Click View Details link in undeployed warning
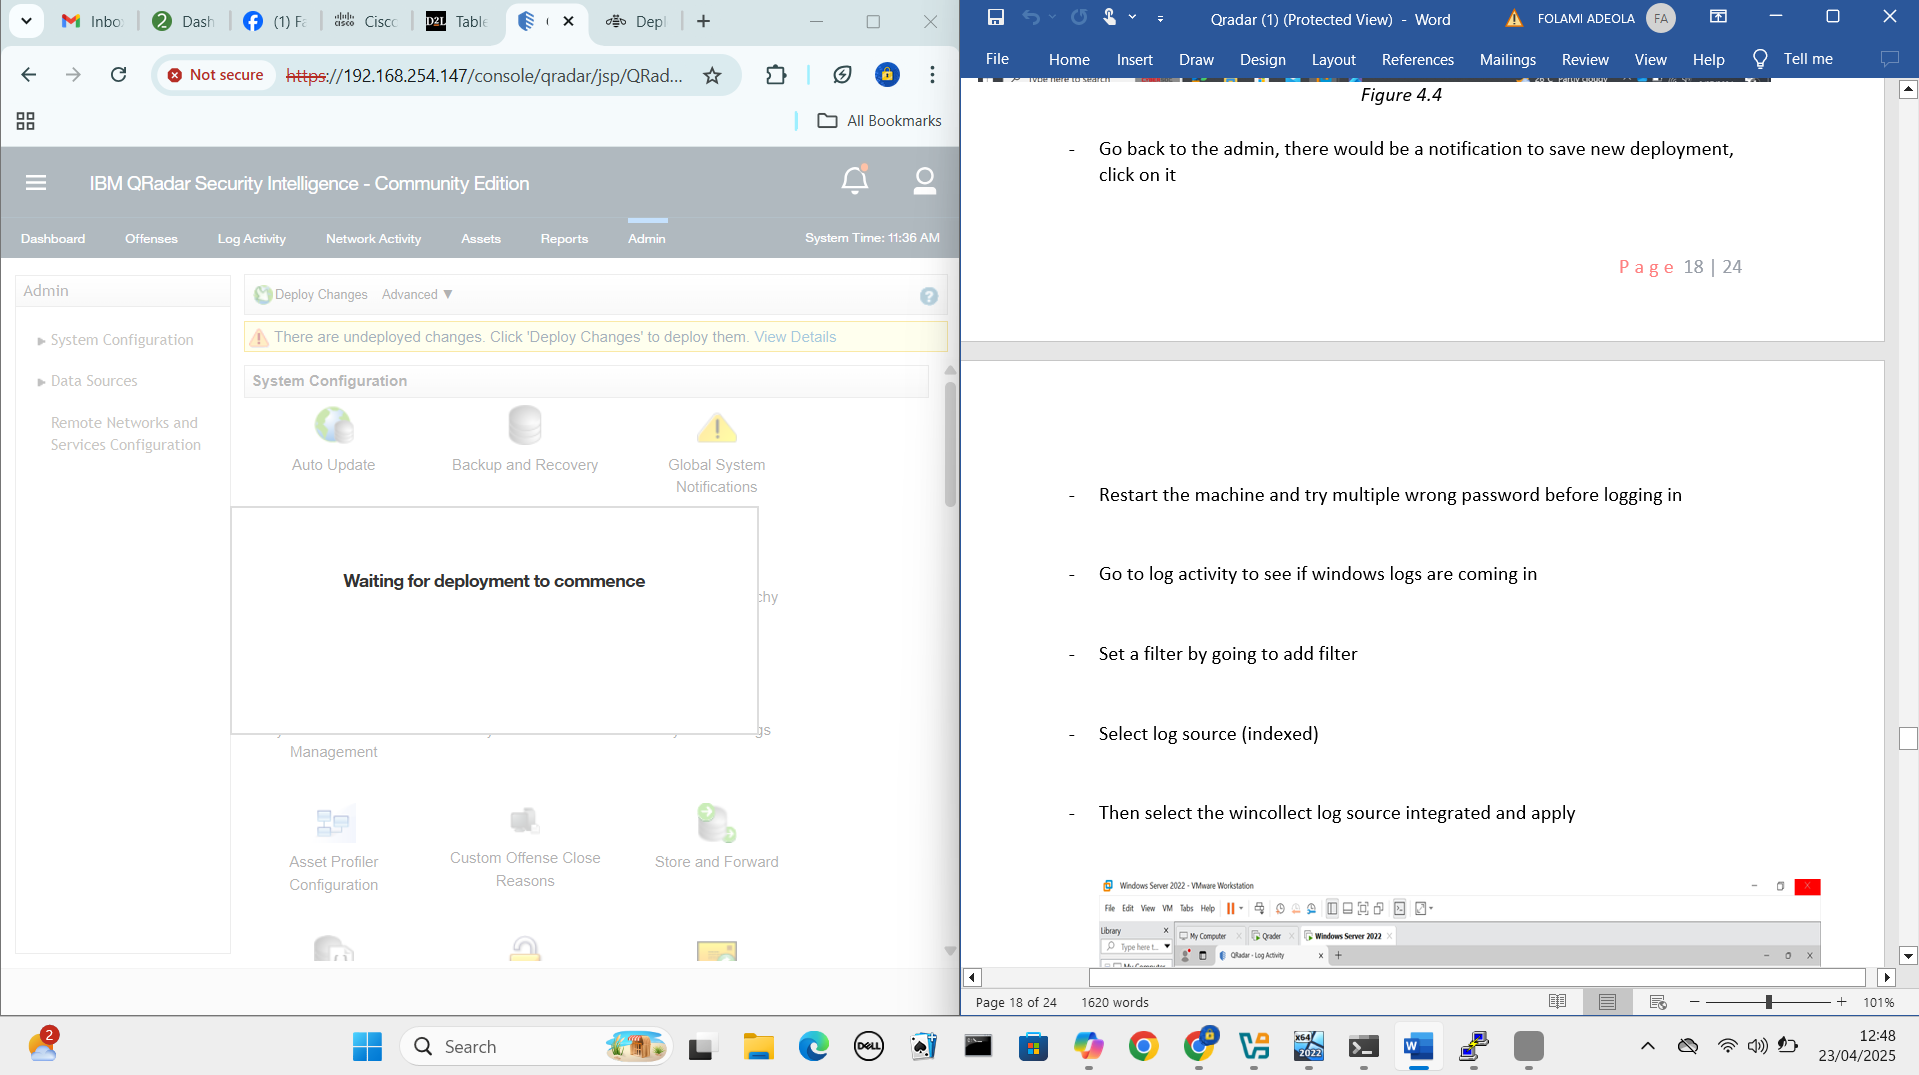The image size is (1919, 1075). pyautogui.click(x=795, y=337)
